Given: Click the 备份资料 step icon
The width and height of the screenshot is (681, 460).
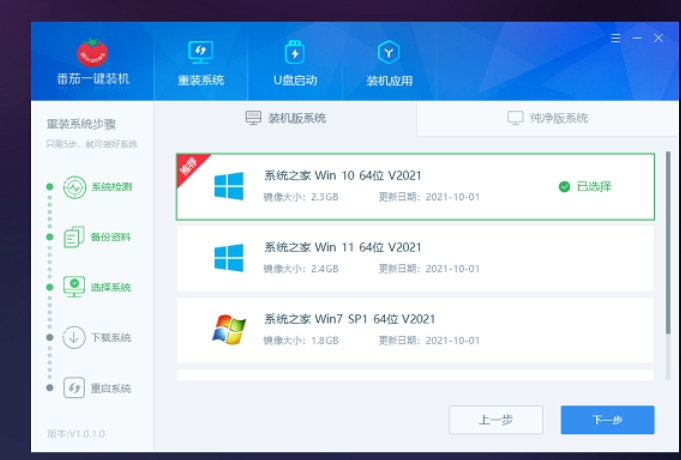Looking at the screenshot, I should [74, 237].
